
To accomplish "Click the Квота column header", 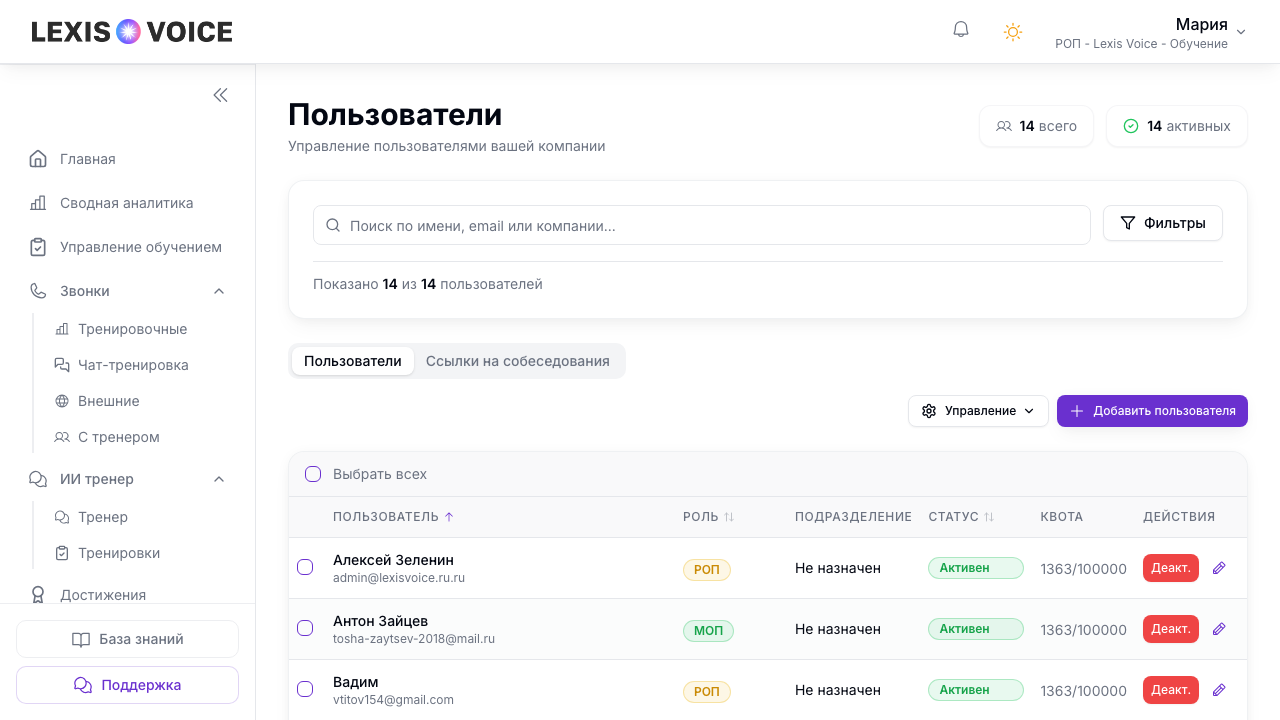I will point(1062,517).
